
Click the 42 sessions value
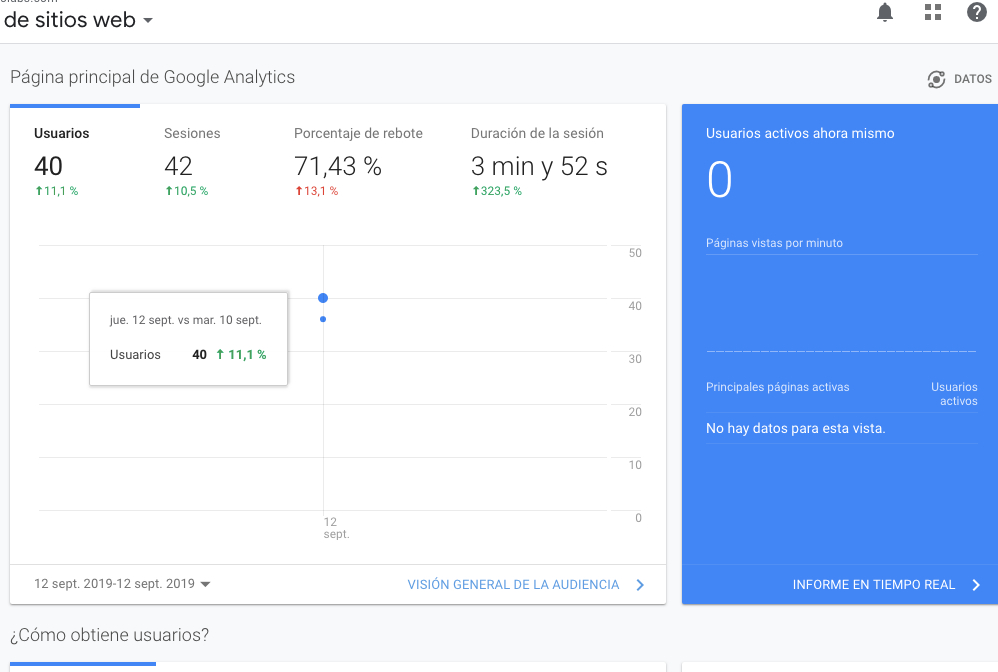pos(178,166)
